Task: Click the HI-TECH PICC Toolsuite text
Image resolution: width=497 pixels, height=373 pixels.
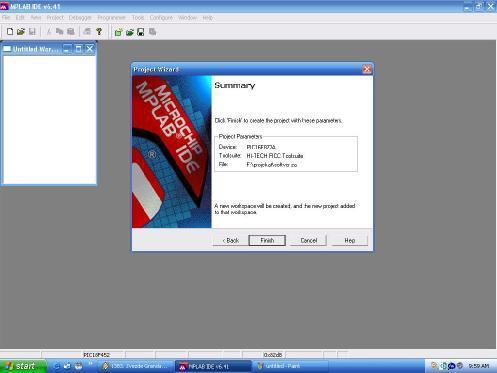Action: point(275,156)
